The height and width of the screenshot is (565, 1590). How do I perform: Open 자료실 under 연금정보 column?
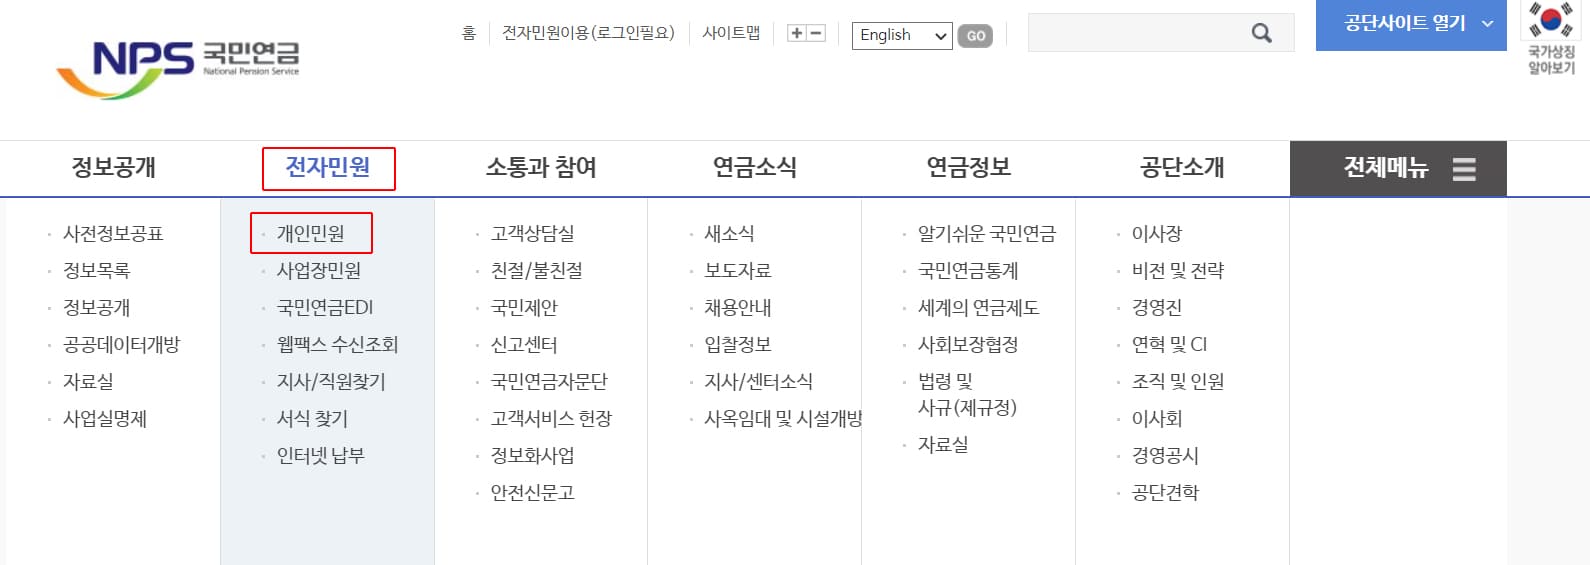[943, 445]
